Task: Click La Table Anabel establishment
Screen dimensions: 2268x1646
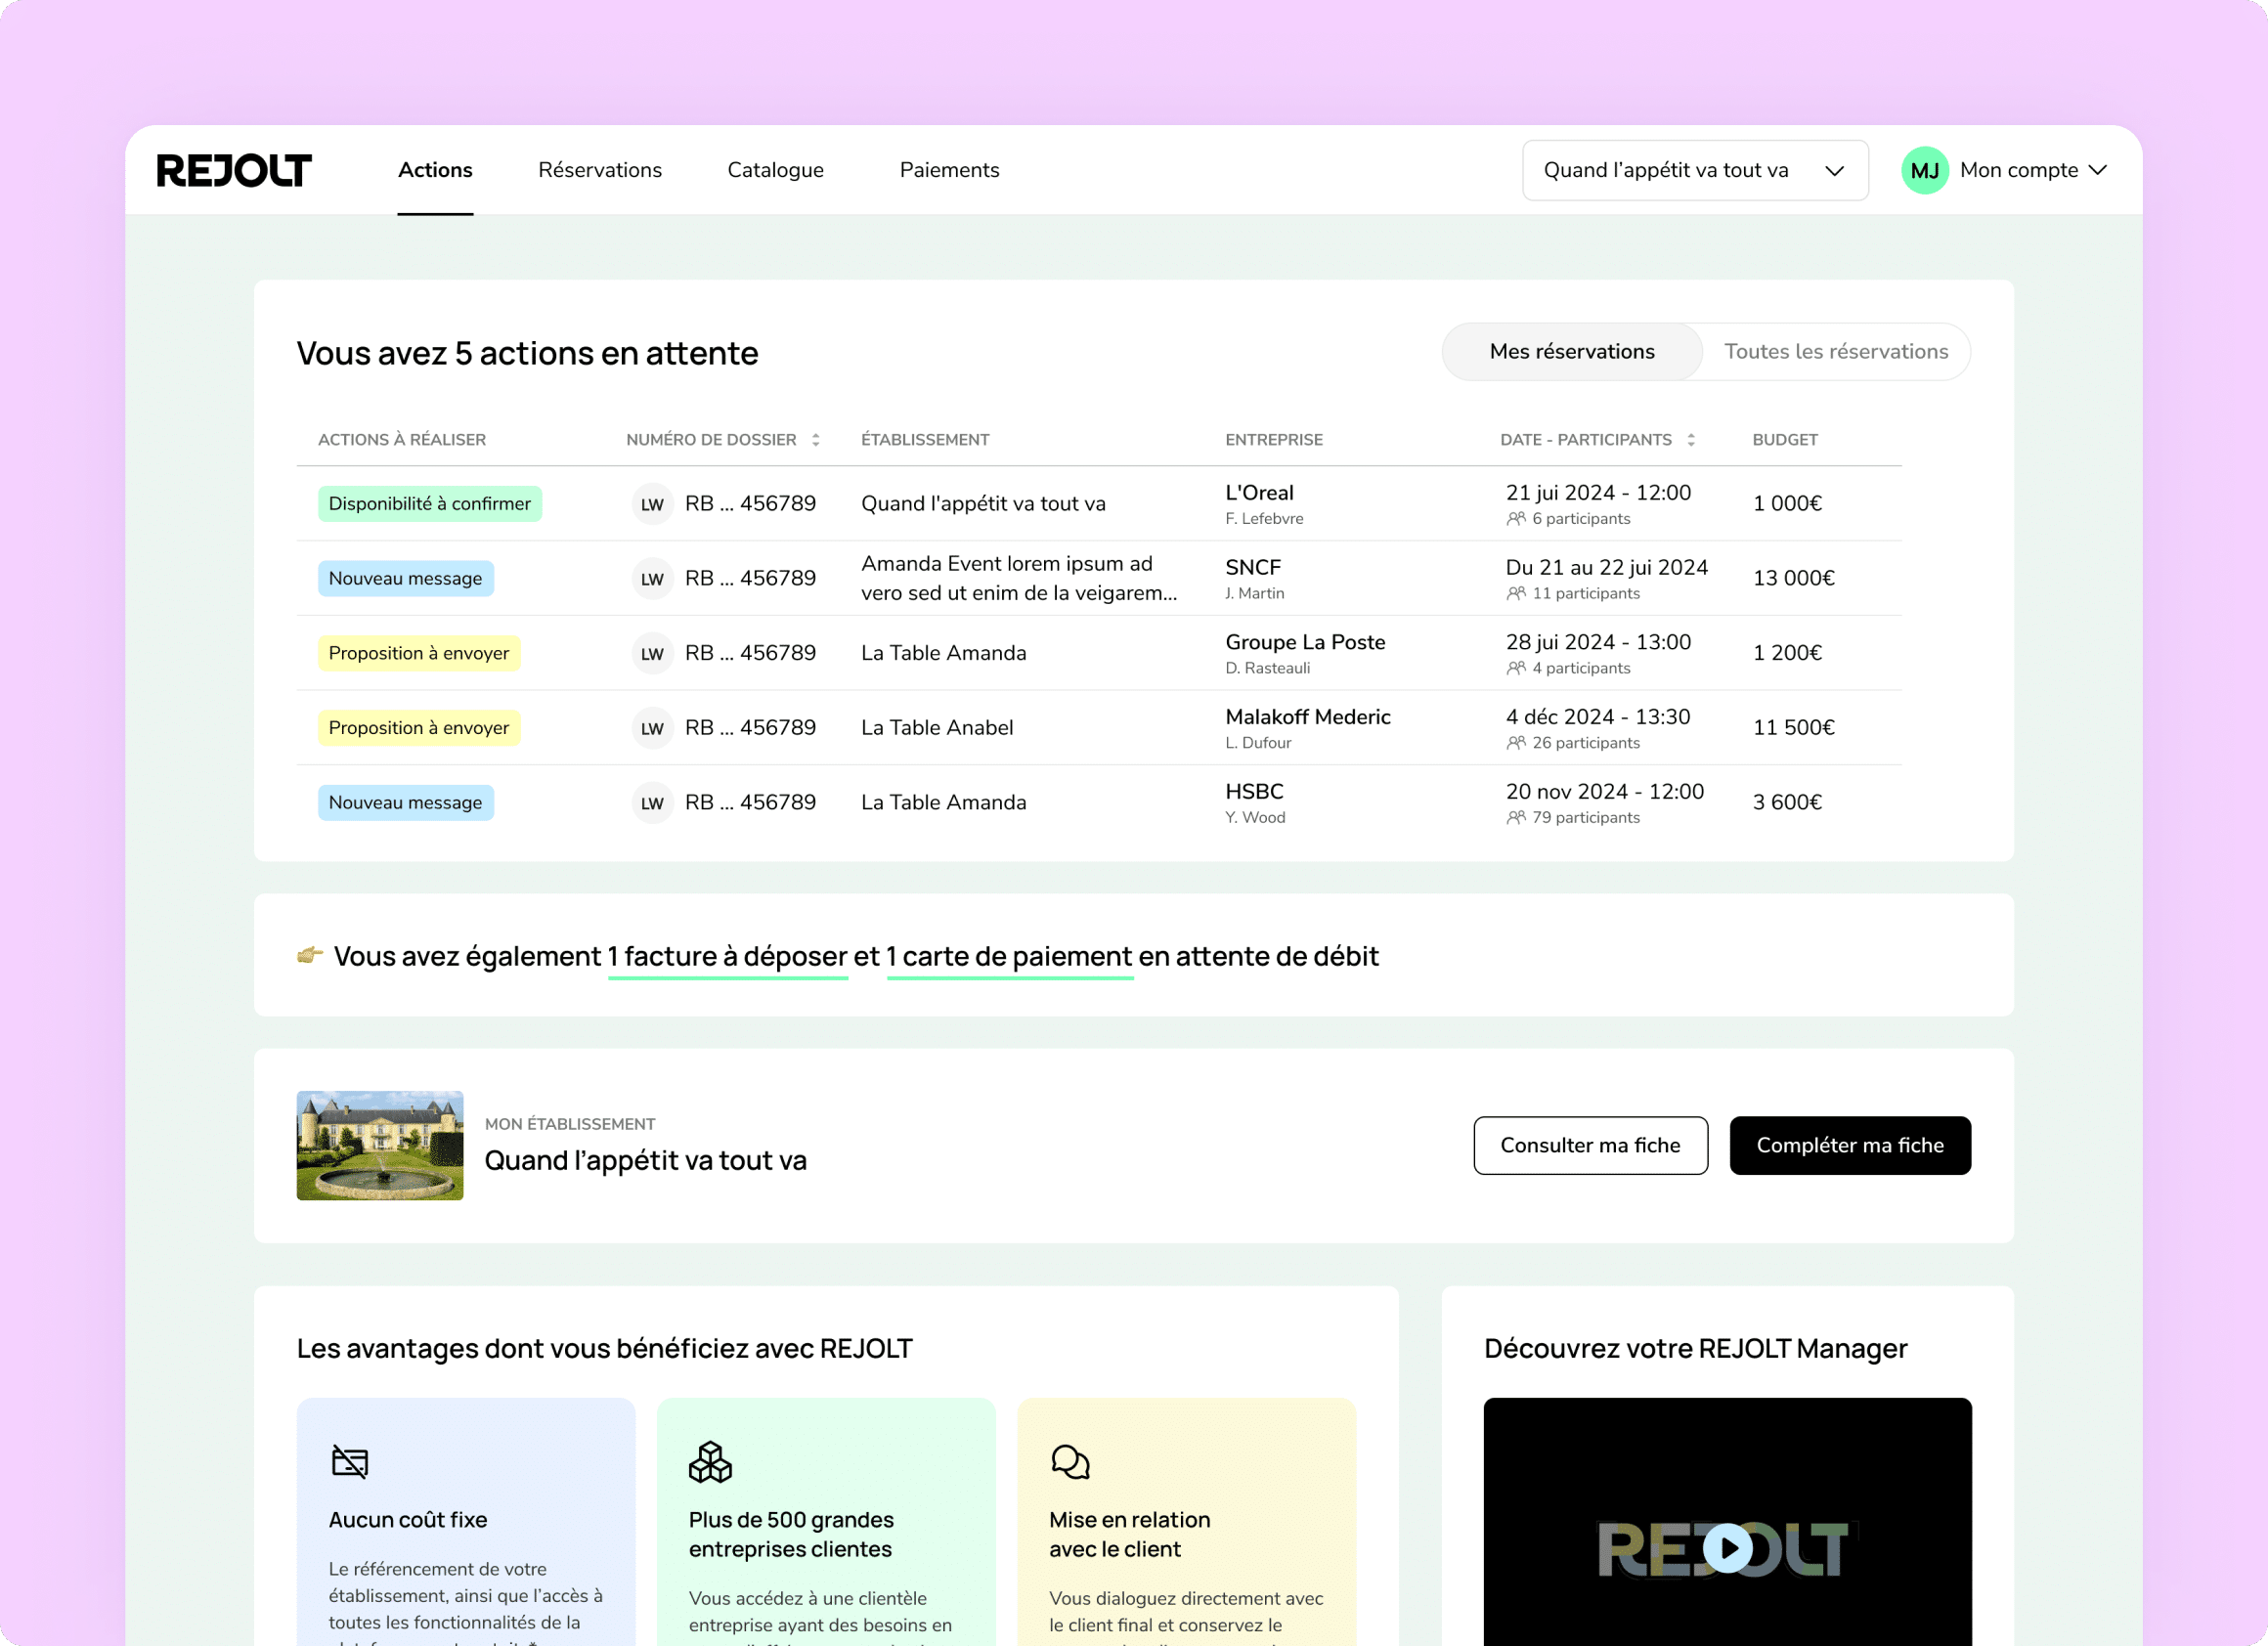Action: pyautogui.click(x=937, y=728)
